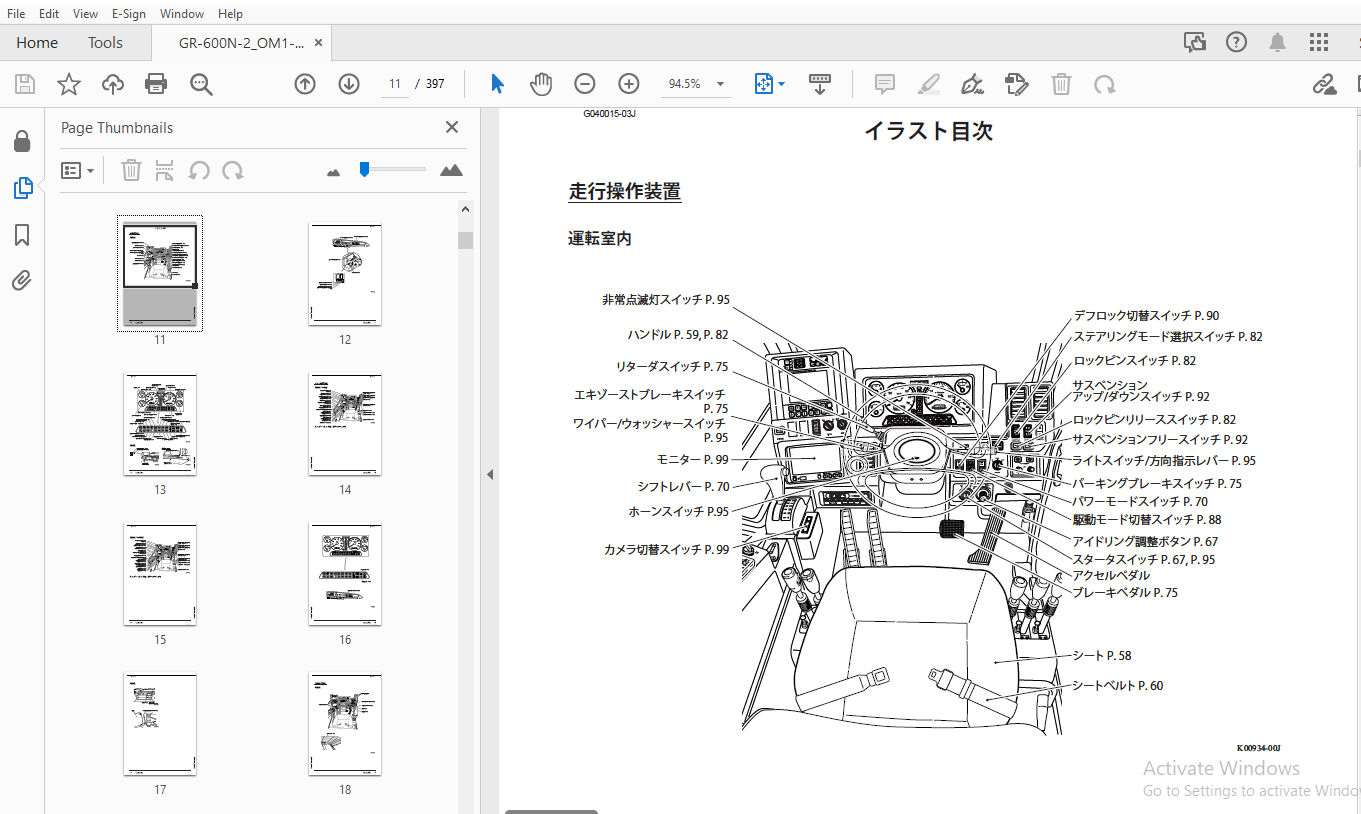Click the Save file icon
The image size is (1361, 814).
click(x=25, y=84)
